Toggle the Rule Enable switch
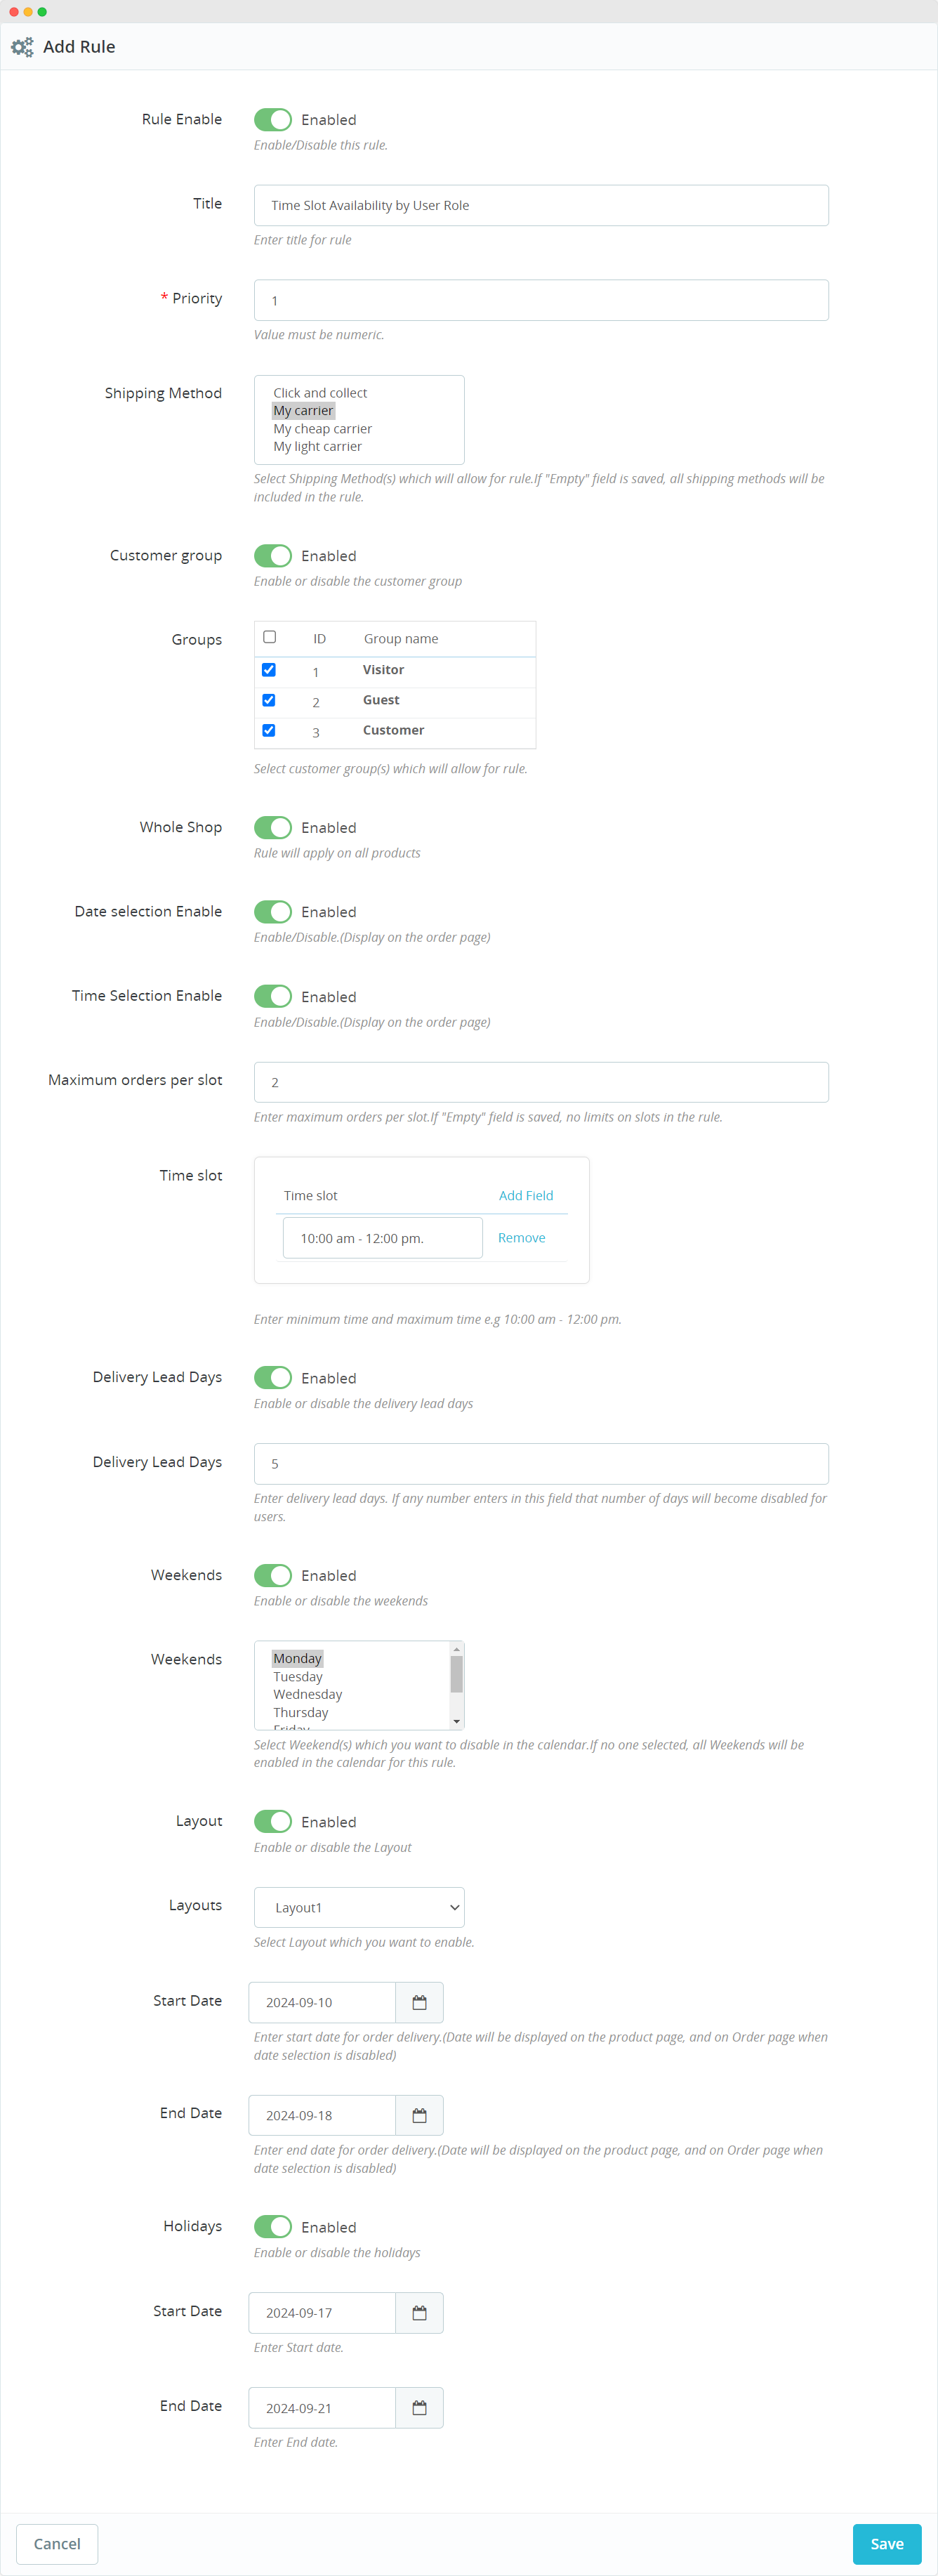Image resolution: width=938 pixels, height=2576 pixels. pos(272,120)
